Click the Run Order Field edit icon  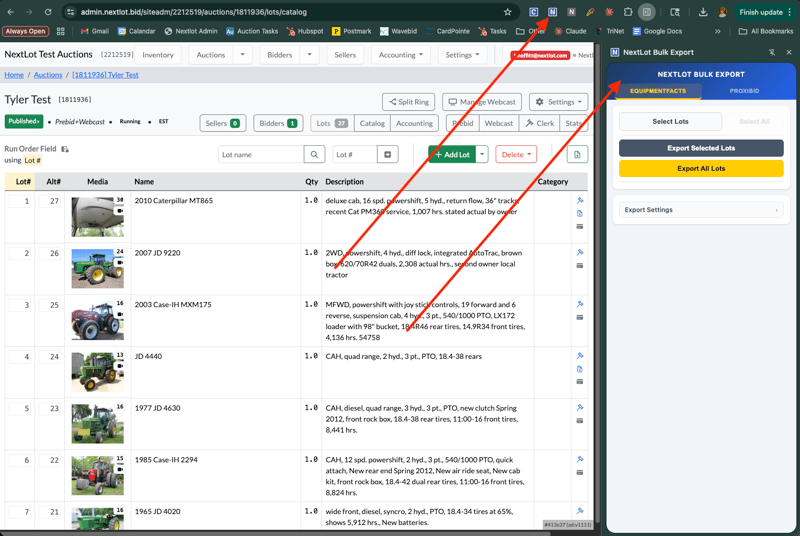point(65,149)
